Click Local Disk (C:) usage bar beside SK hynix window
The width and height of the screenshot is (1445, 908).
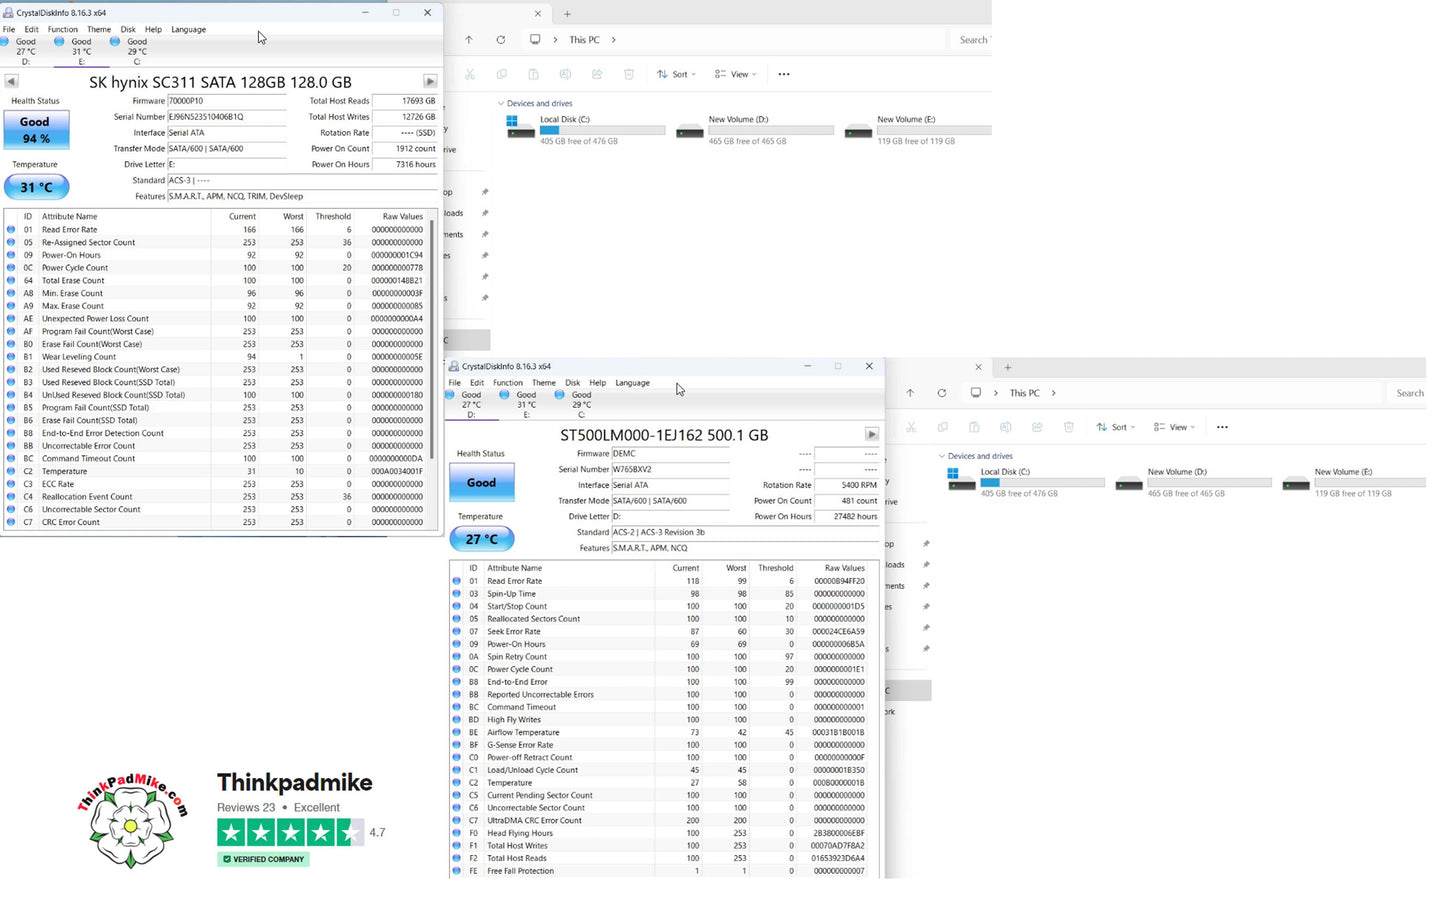tap(602, 130)
